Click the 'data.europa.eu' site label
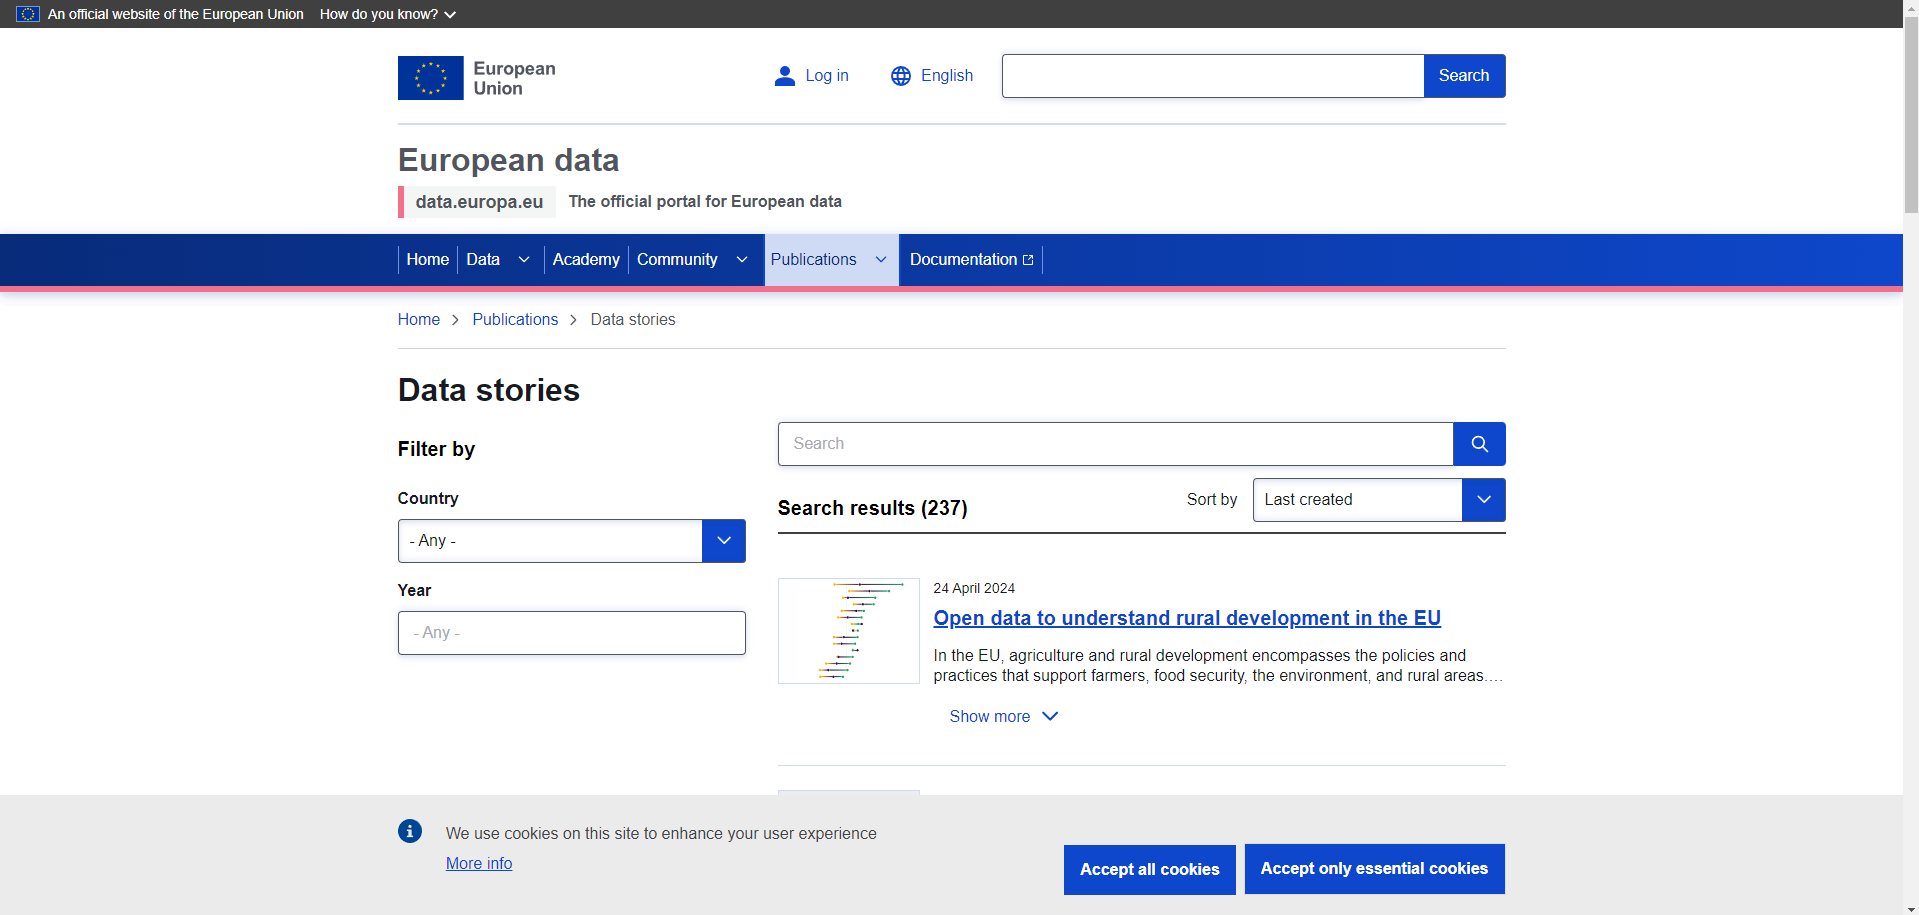 479,202
